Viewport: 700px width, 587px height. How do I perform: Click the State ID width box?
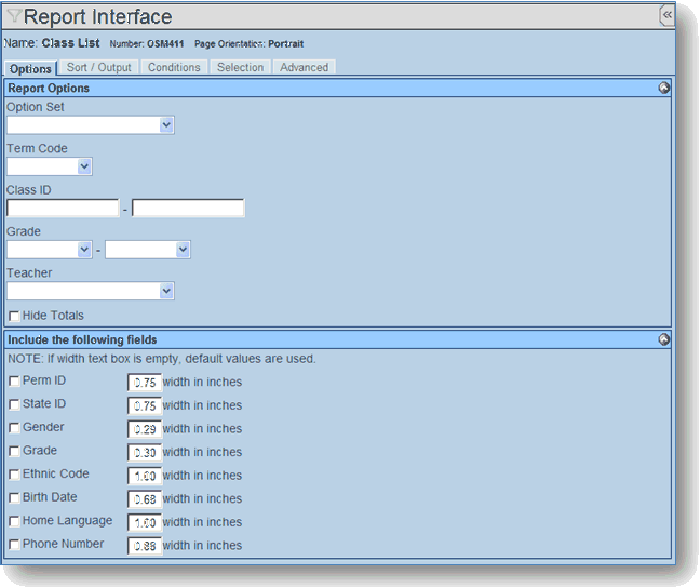coord(145,406)
